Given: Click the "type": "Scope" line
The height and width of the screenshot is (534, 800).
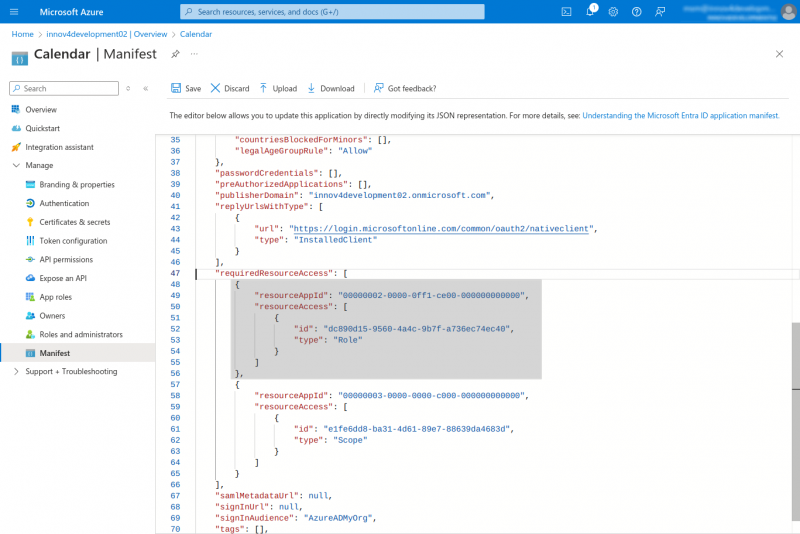Looking at the screenshot, I should (x=331, y=440).
